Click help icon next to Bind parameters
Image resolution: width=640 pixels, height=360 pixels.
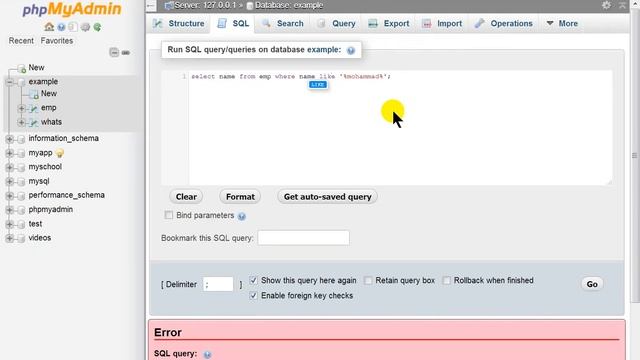click(242, 216)
